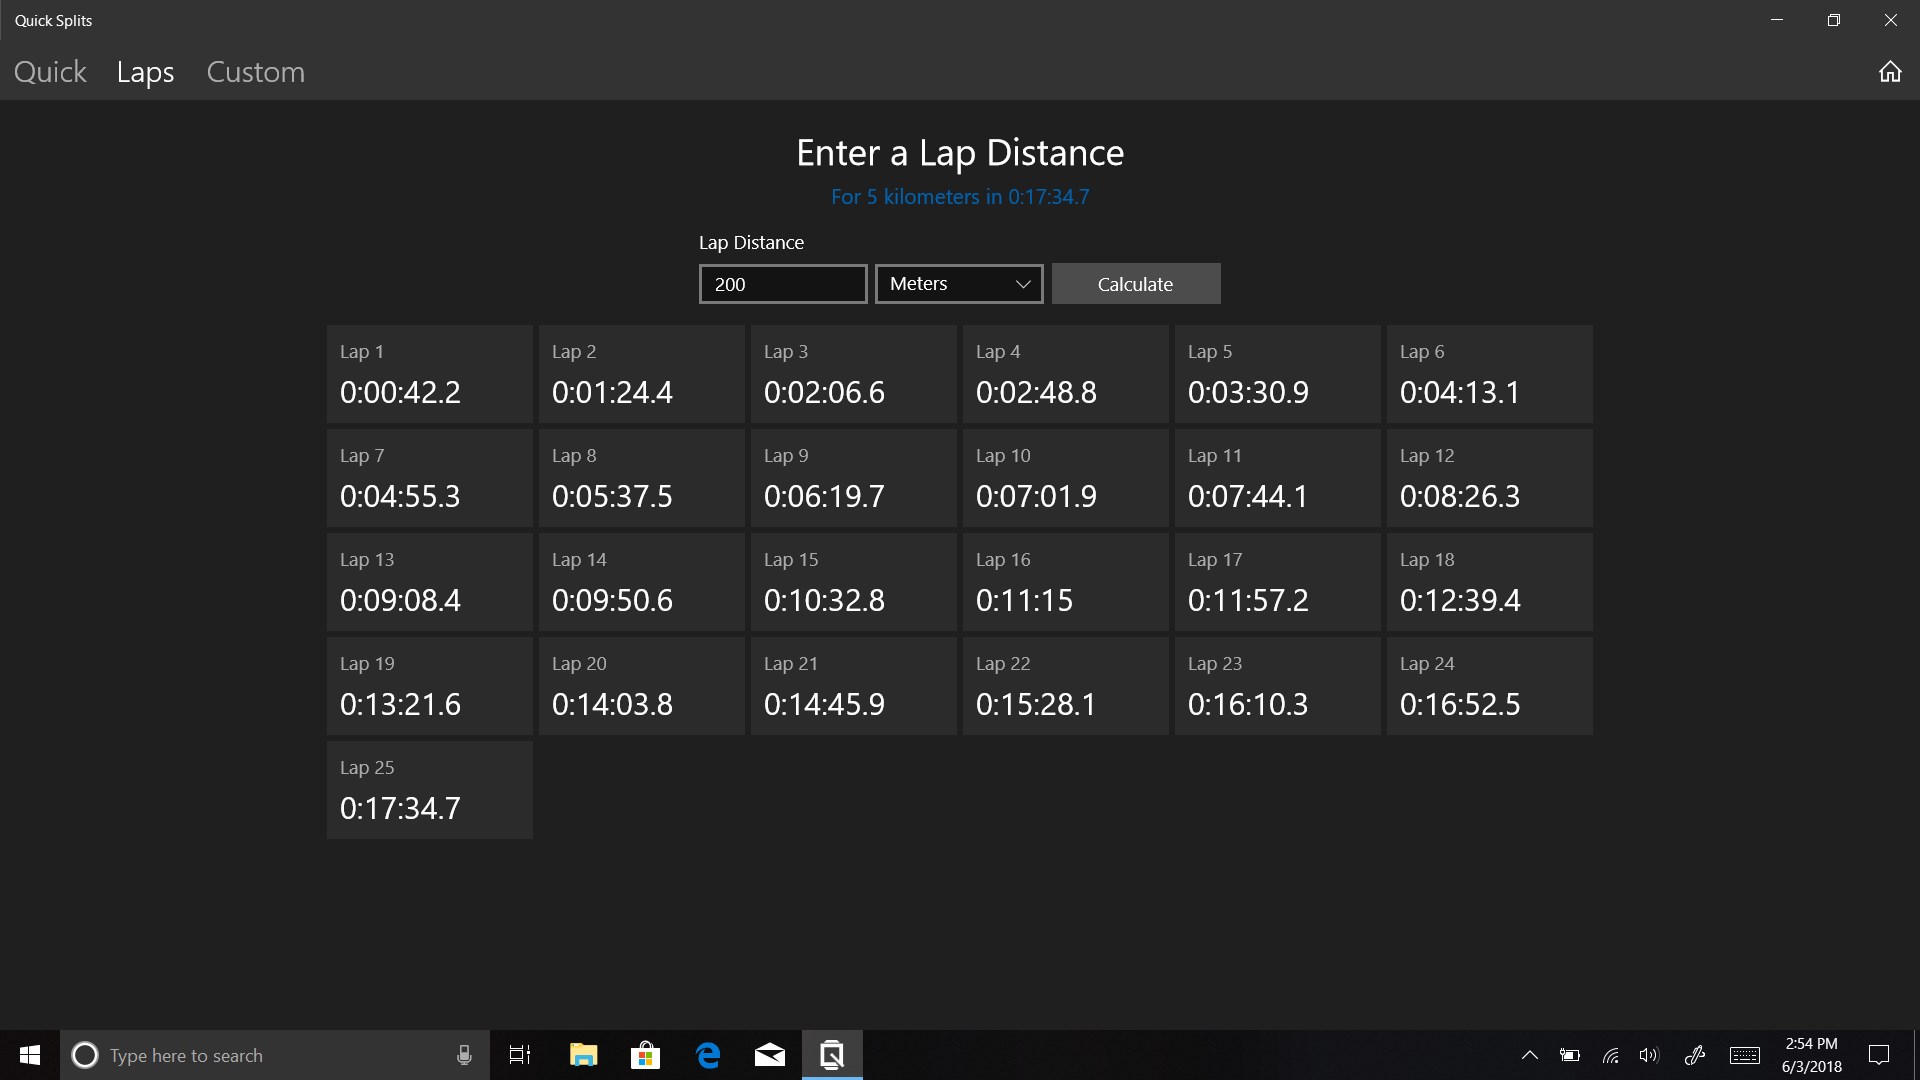Open the Action Center notifications icon
Image resolution: width=1920 pixels, height=1080 pixels.
pyautogui.click(x=1879, y=1055)
